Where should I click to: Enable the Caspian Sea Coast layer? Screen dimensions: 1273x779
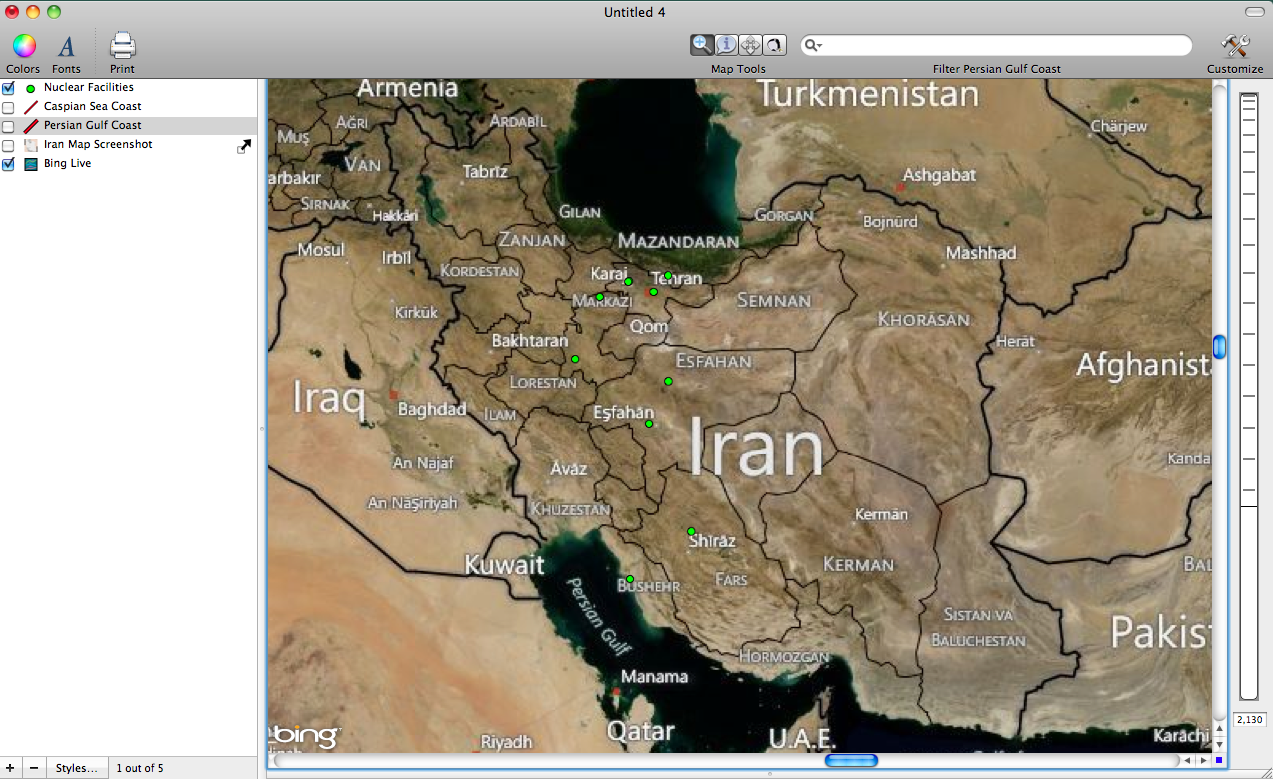[9, 107]
